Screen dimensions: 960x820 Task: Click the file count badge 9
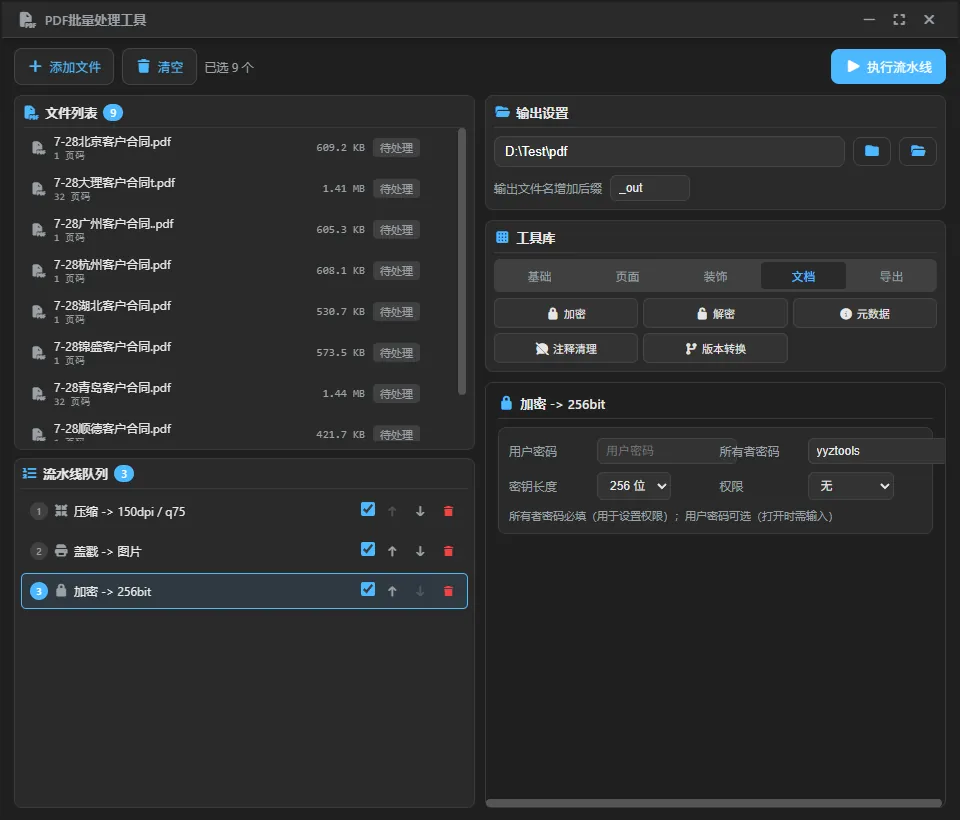[x=113, y=113]
